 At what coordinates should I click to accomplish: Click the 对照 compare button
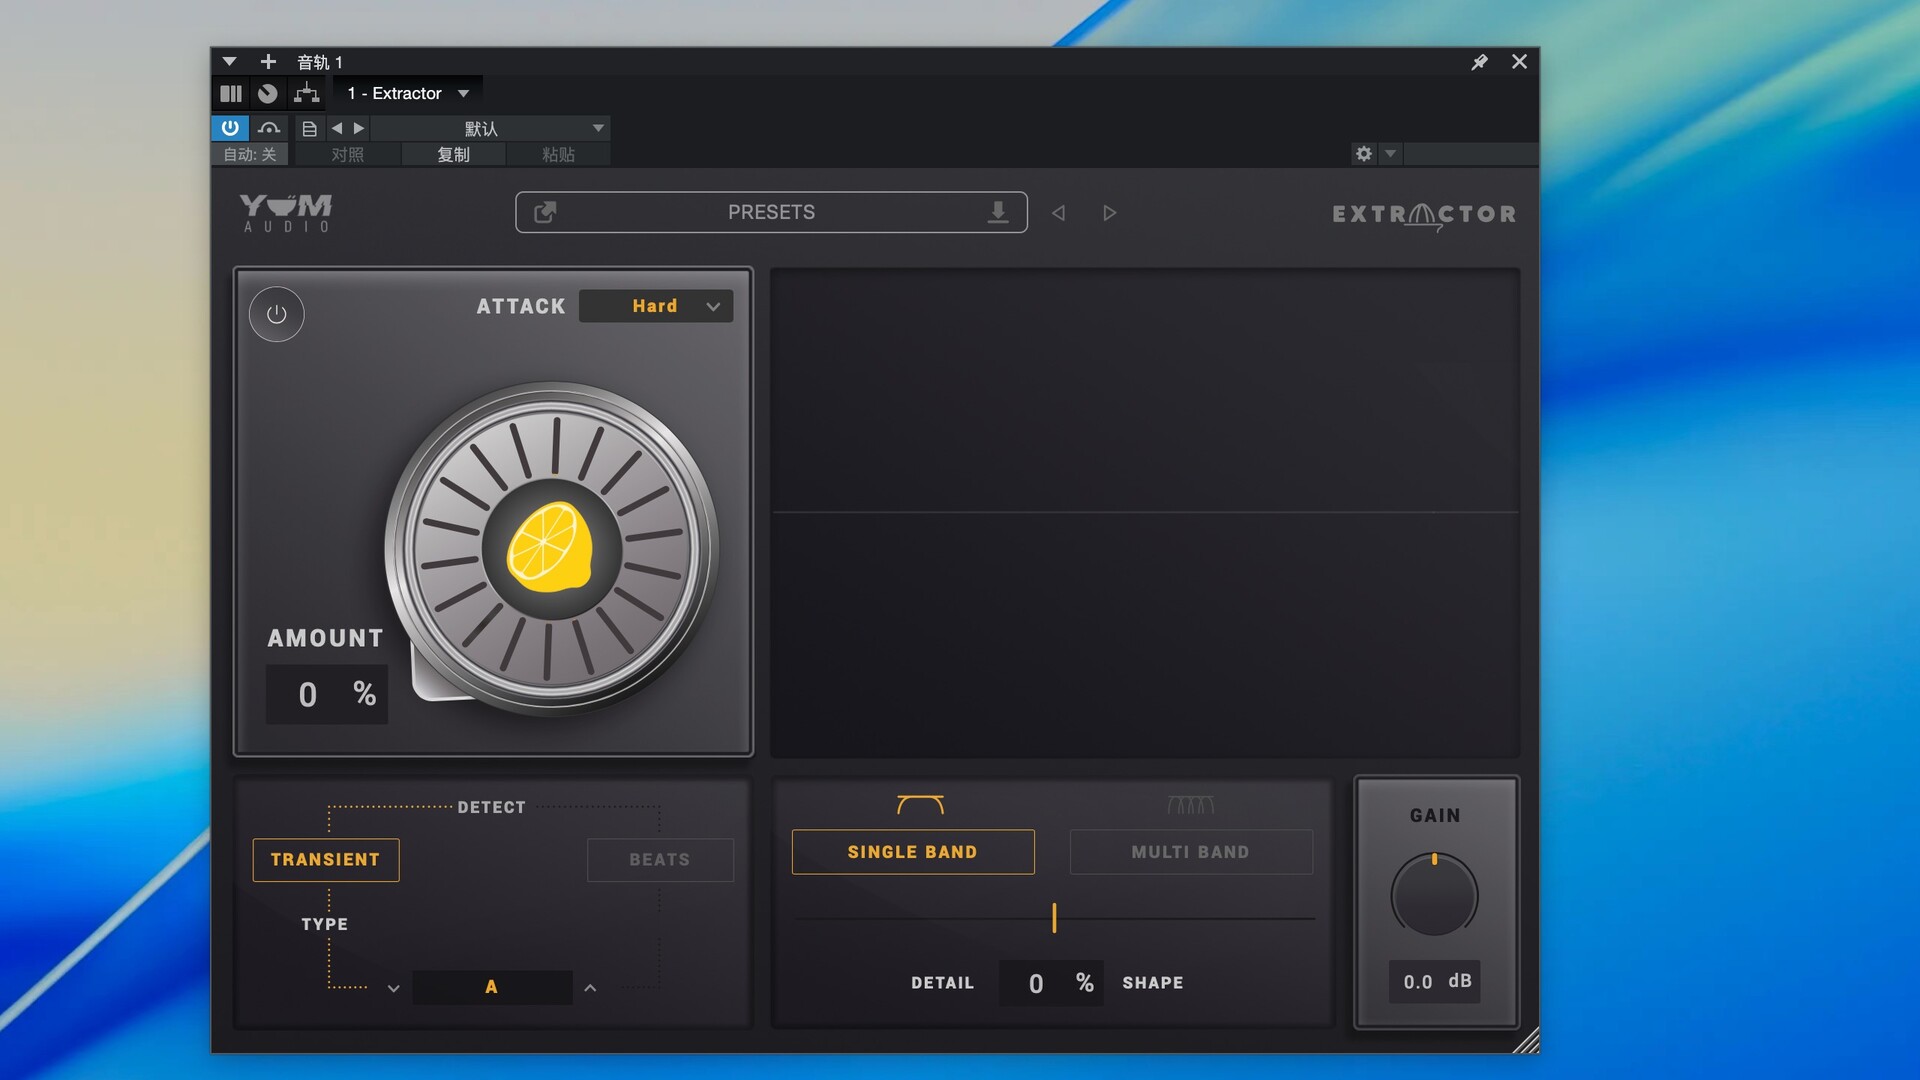click(x=348, y=154)
